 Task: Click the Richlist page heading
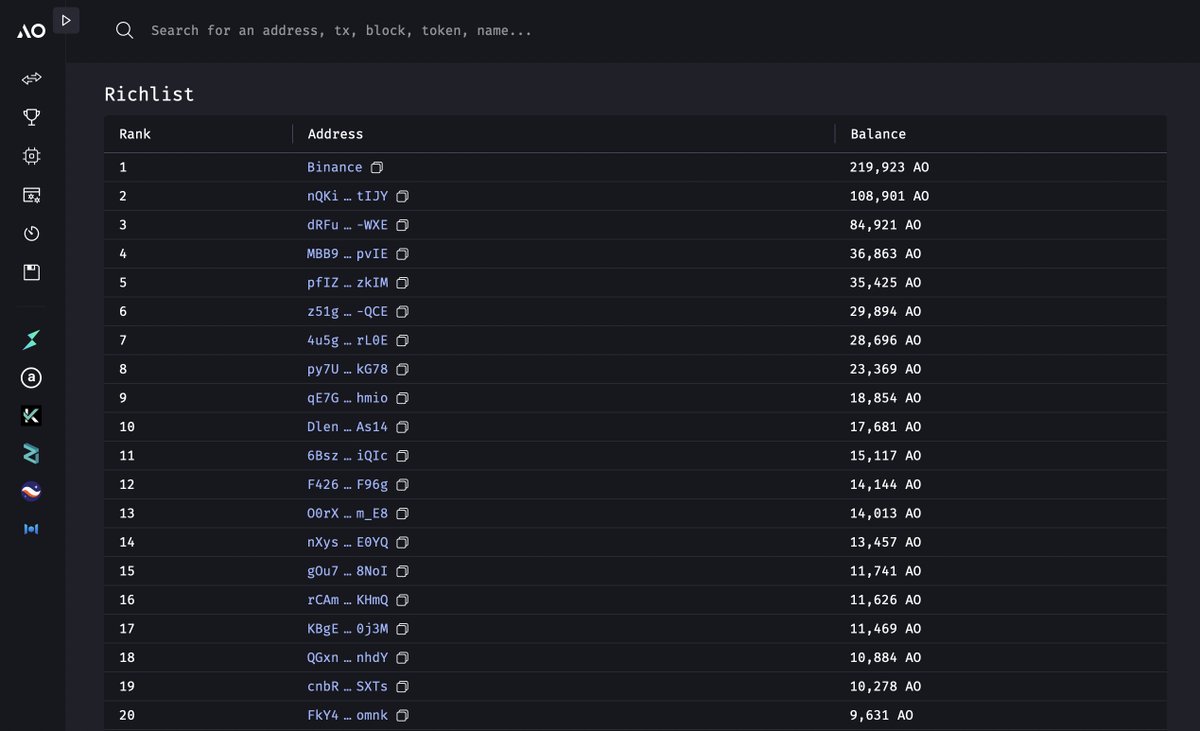point(149,94)
